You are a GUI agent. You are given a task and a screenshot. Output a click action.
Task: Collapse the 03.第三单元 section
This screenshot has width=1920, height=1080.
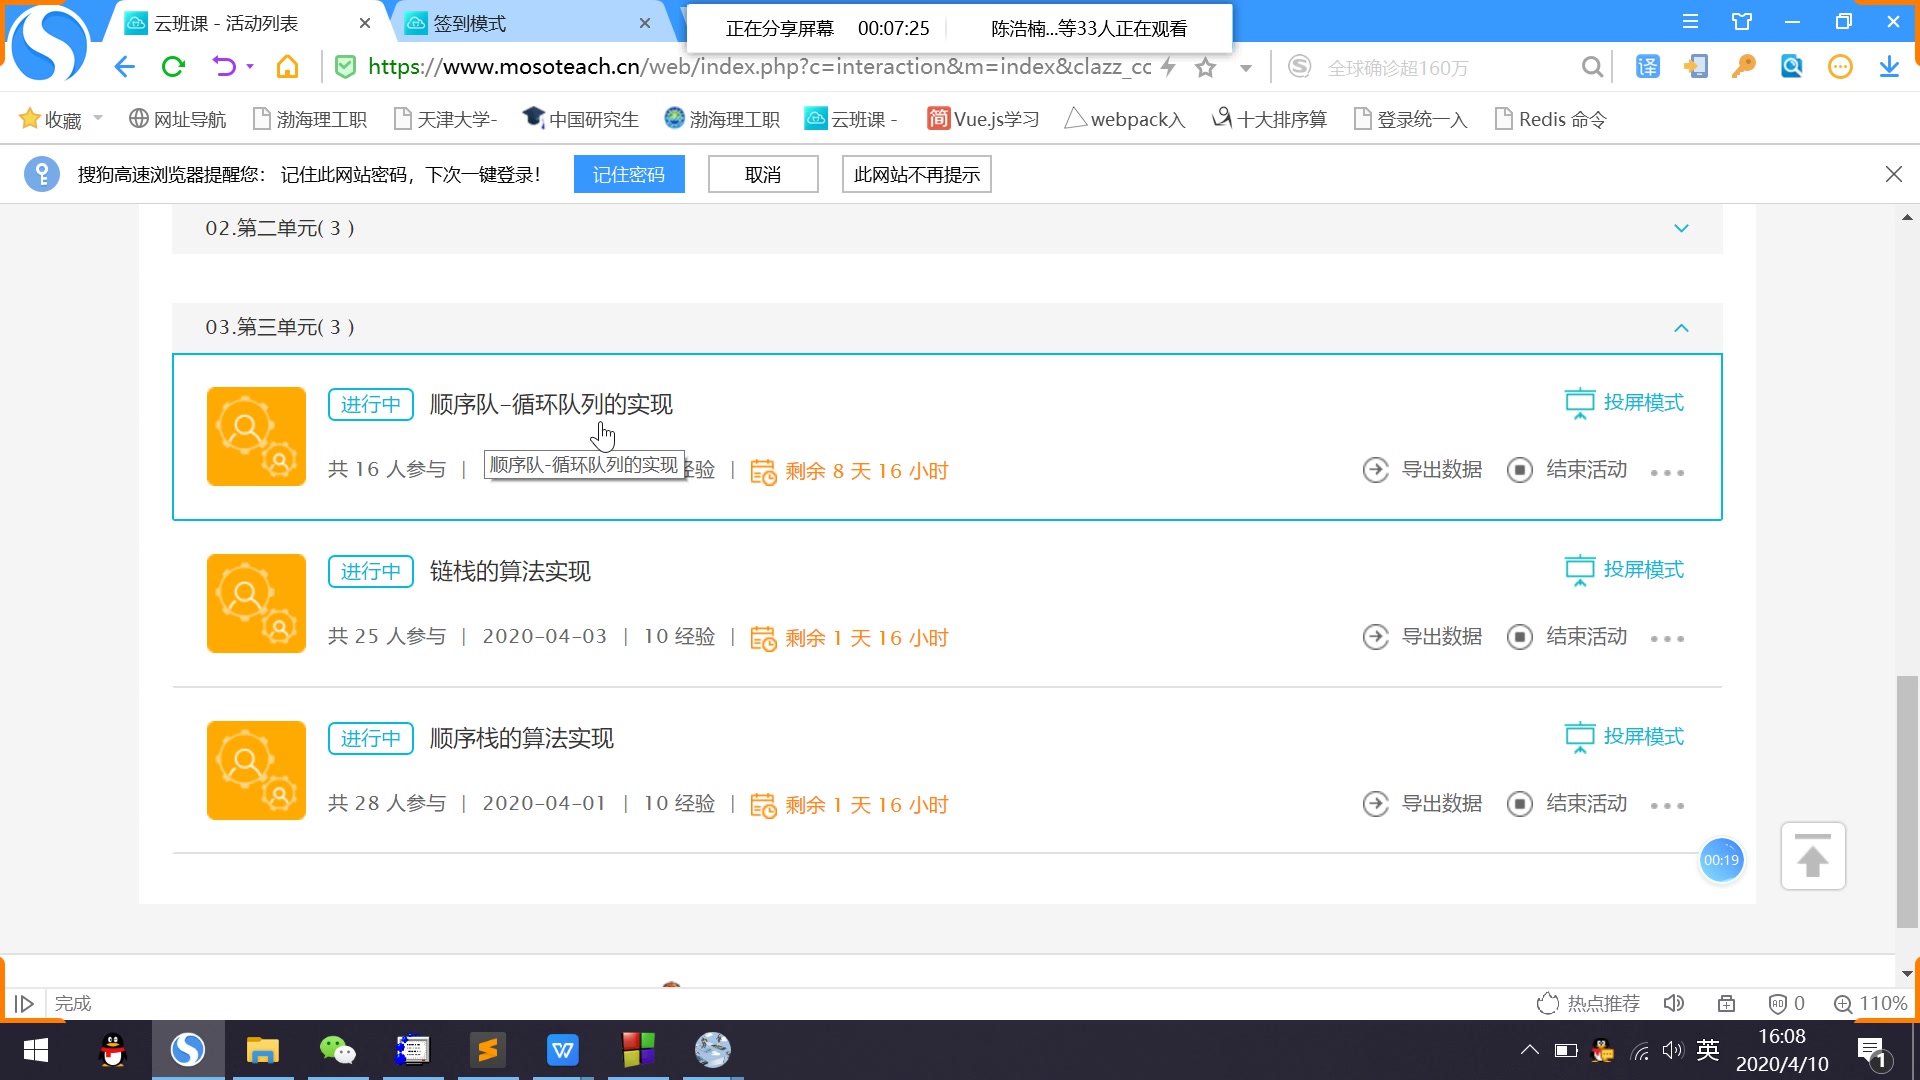coord(1683,327)
